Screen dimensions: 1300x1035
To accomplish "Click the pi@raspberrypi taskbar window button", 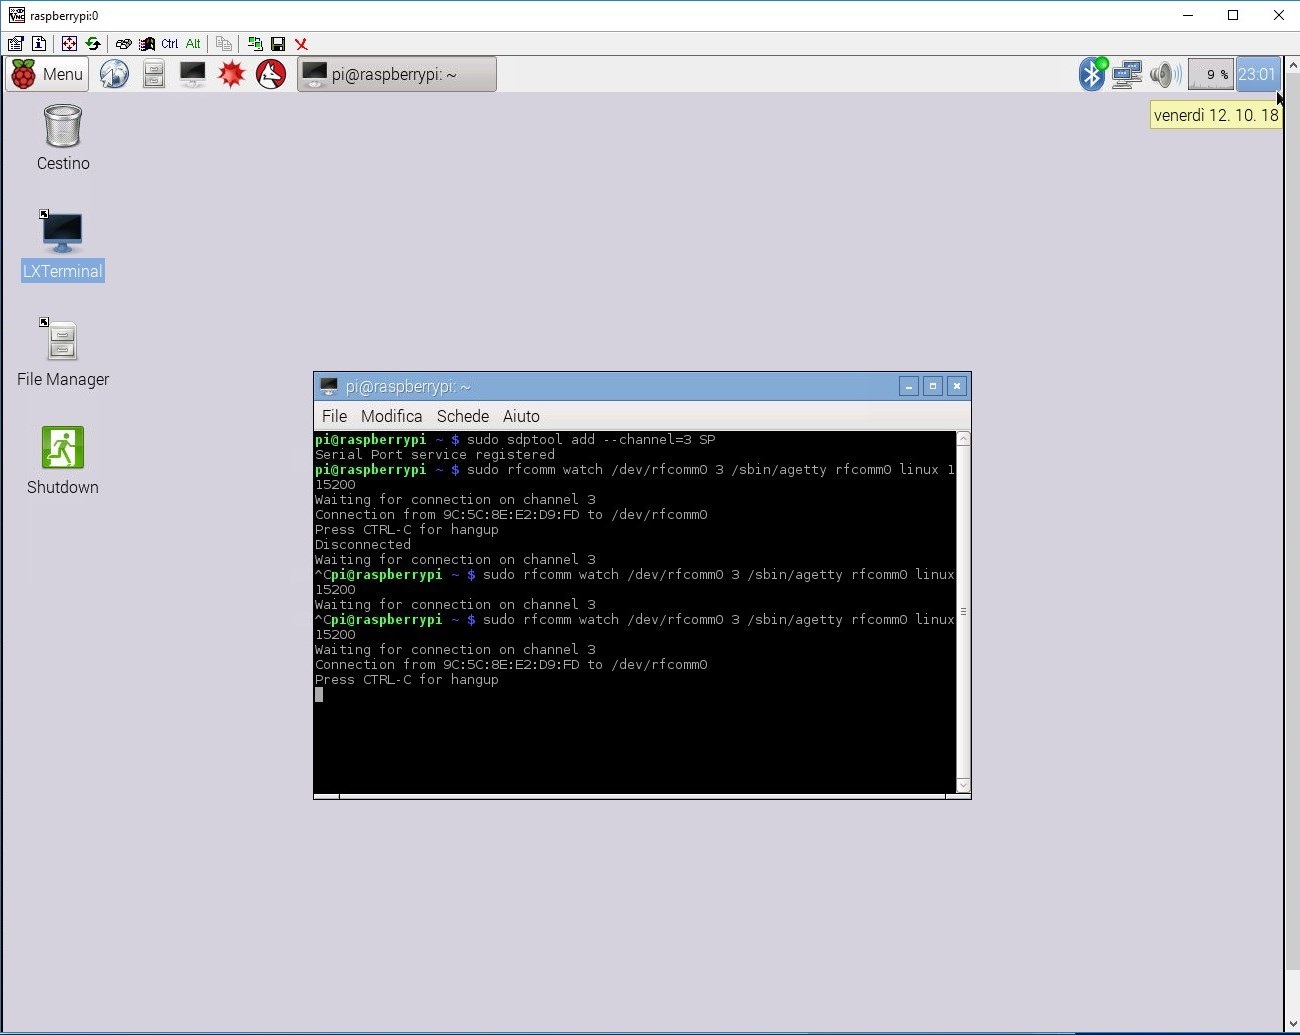I will pyautogui.click(x=396, y=74).
